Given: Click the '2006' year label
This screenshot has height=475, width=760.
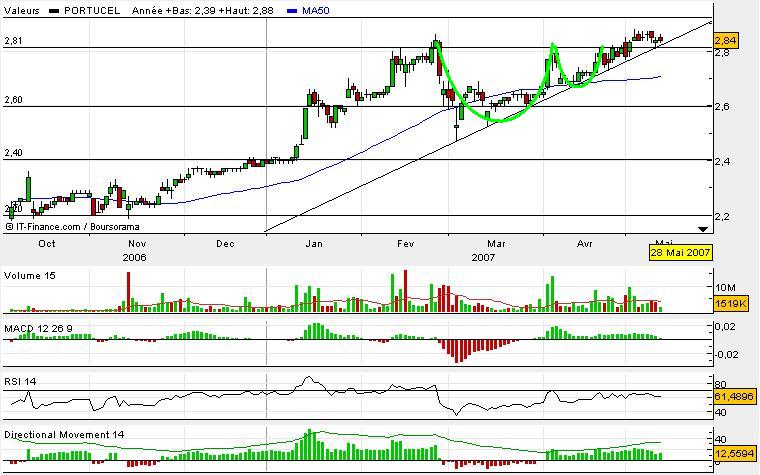Looking at the screenshot, I should coord(134,257).
